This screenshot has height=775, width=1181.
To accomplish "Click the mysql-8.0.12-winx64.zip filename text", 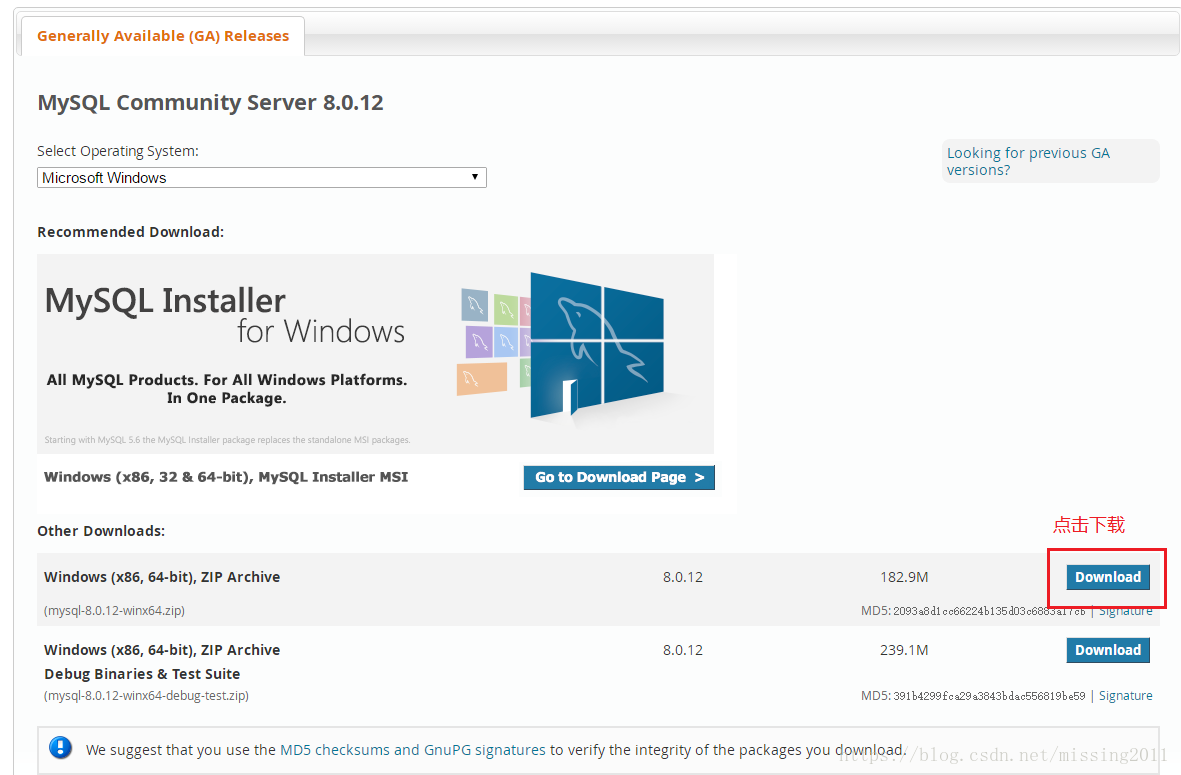I will tap(115, 610).
